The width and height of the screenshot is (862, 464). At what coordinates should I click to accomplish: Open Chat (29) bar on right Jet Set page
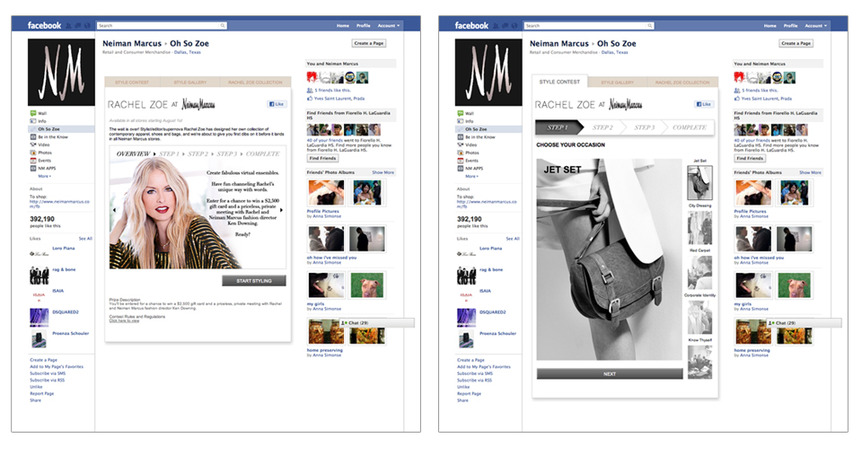point(804,323)
